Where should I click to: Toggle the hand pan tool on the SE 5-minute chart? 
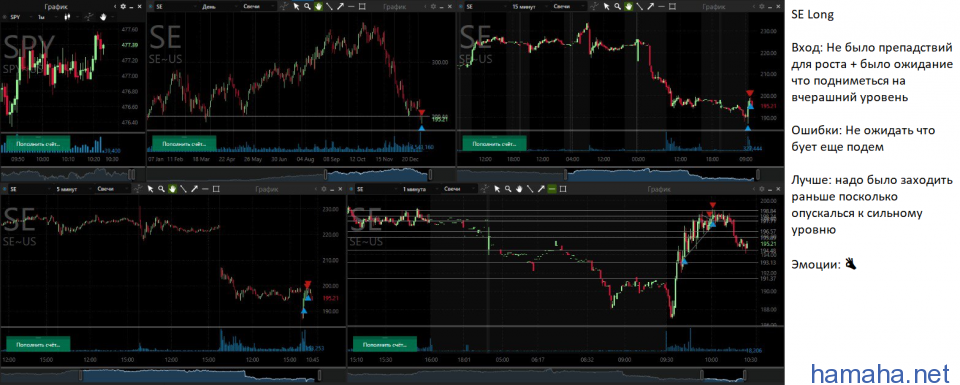(x=172, y=189)
